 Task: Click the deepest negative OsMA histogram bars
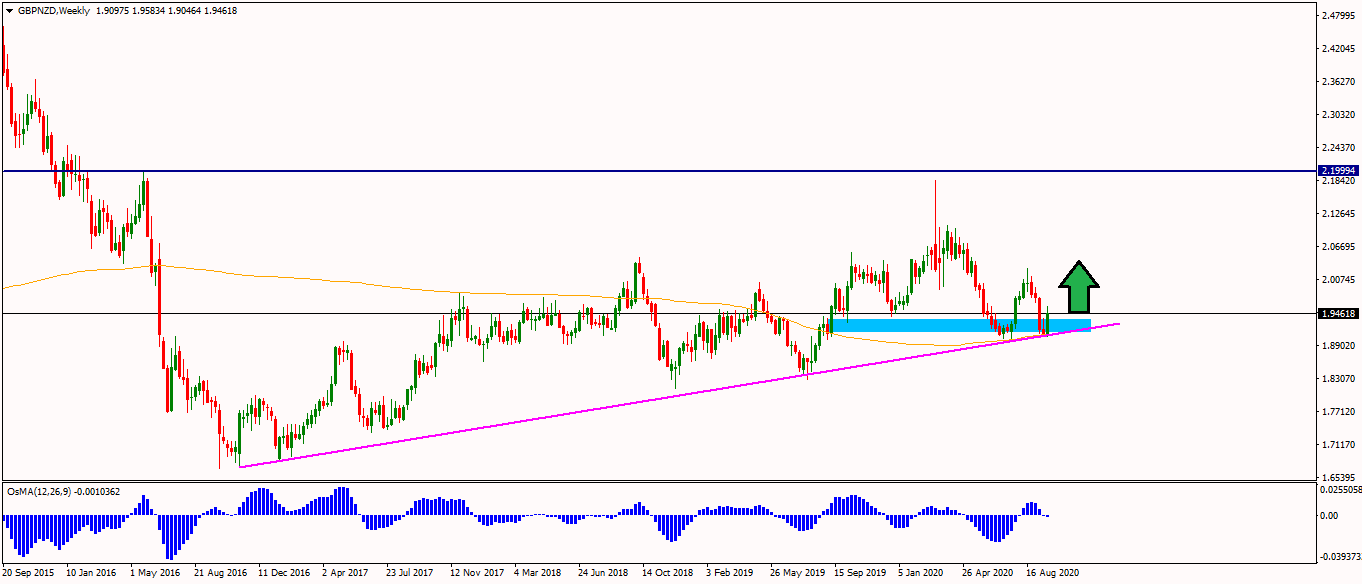click(169, 537)
